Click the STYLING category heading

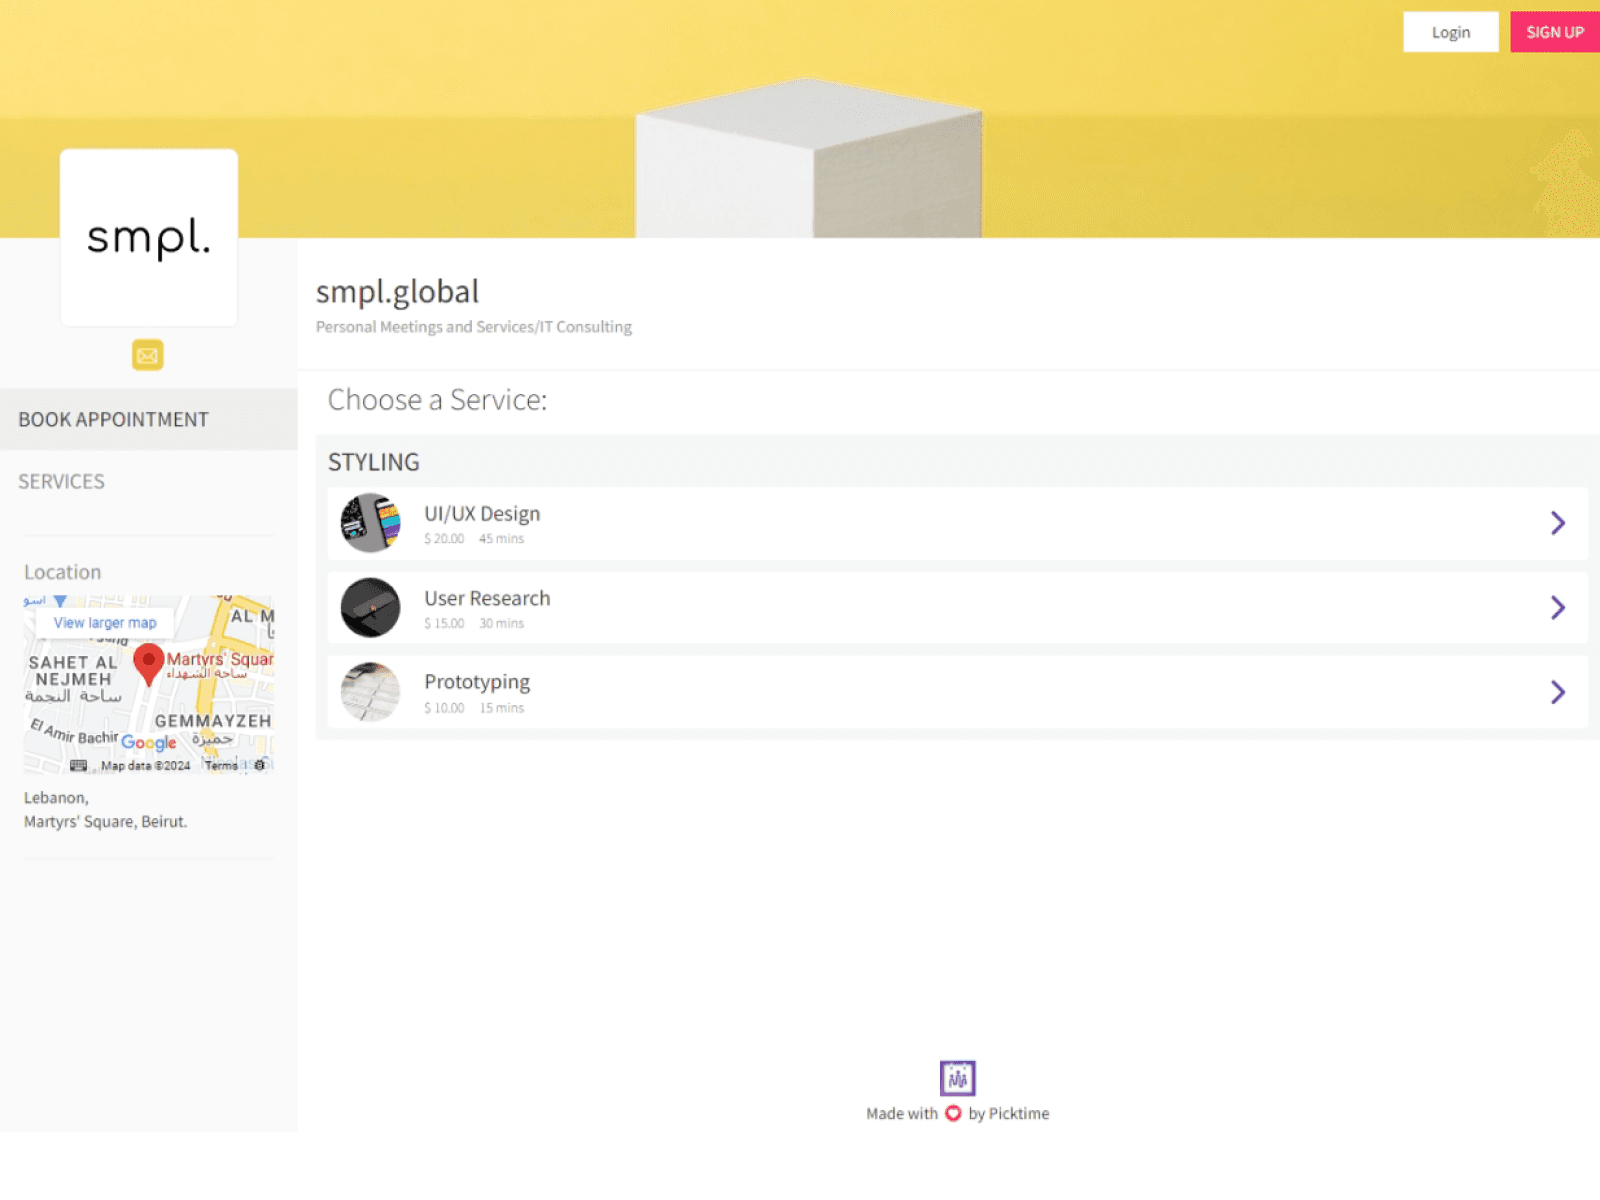coord(374,462)
